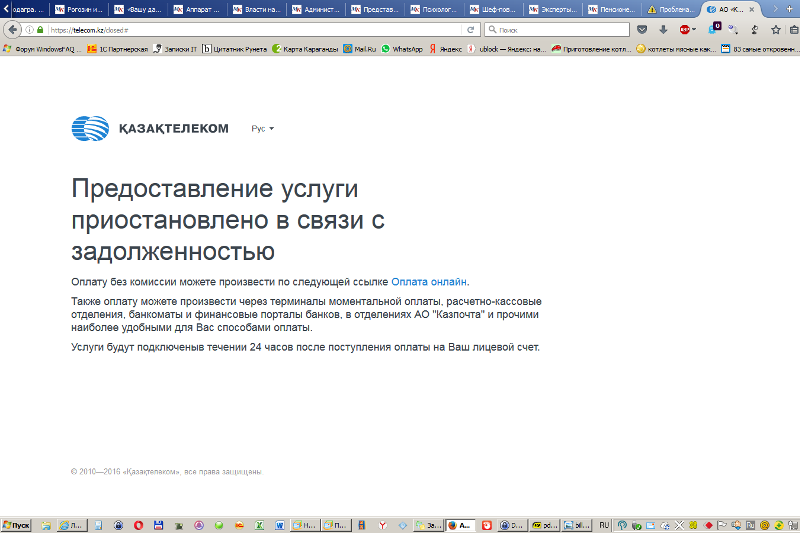
Task: Open the Windows Пуск start menu
Action: pyautogui.click(x=17, y=525)
